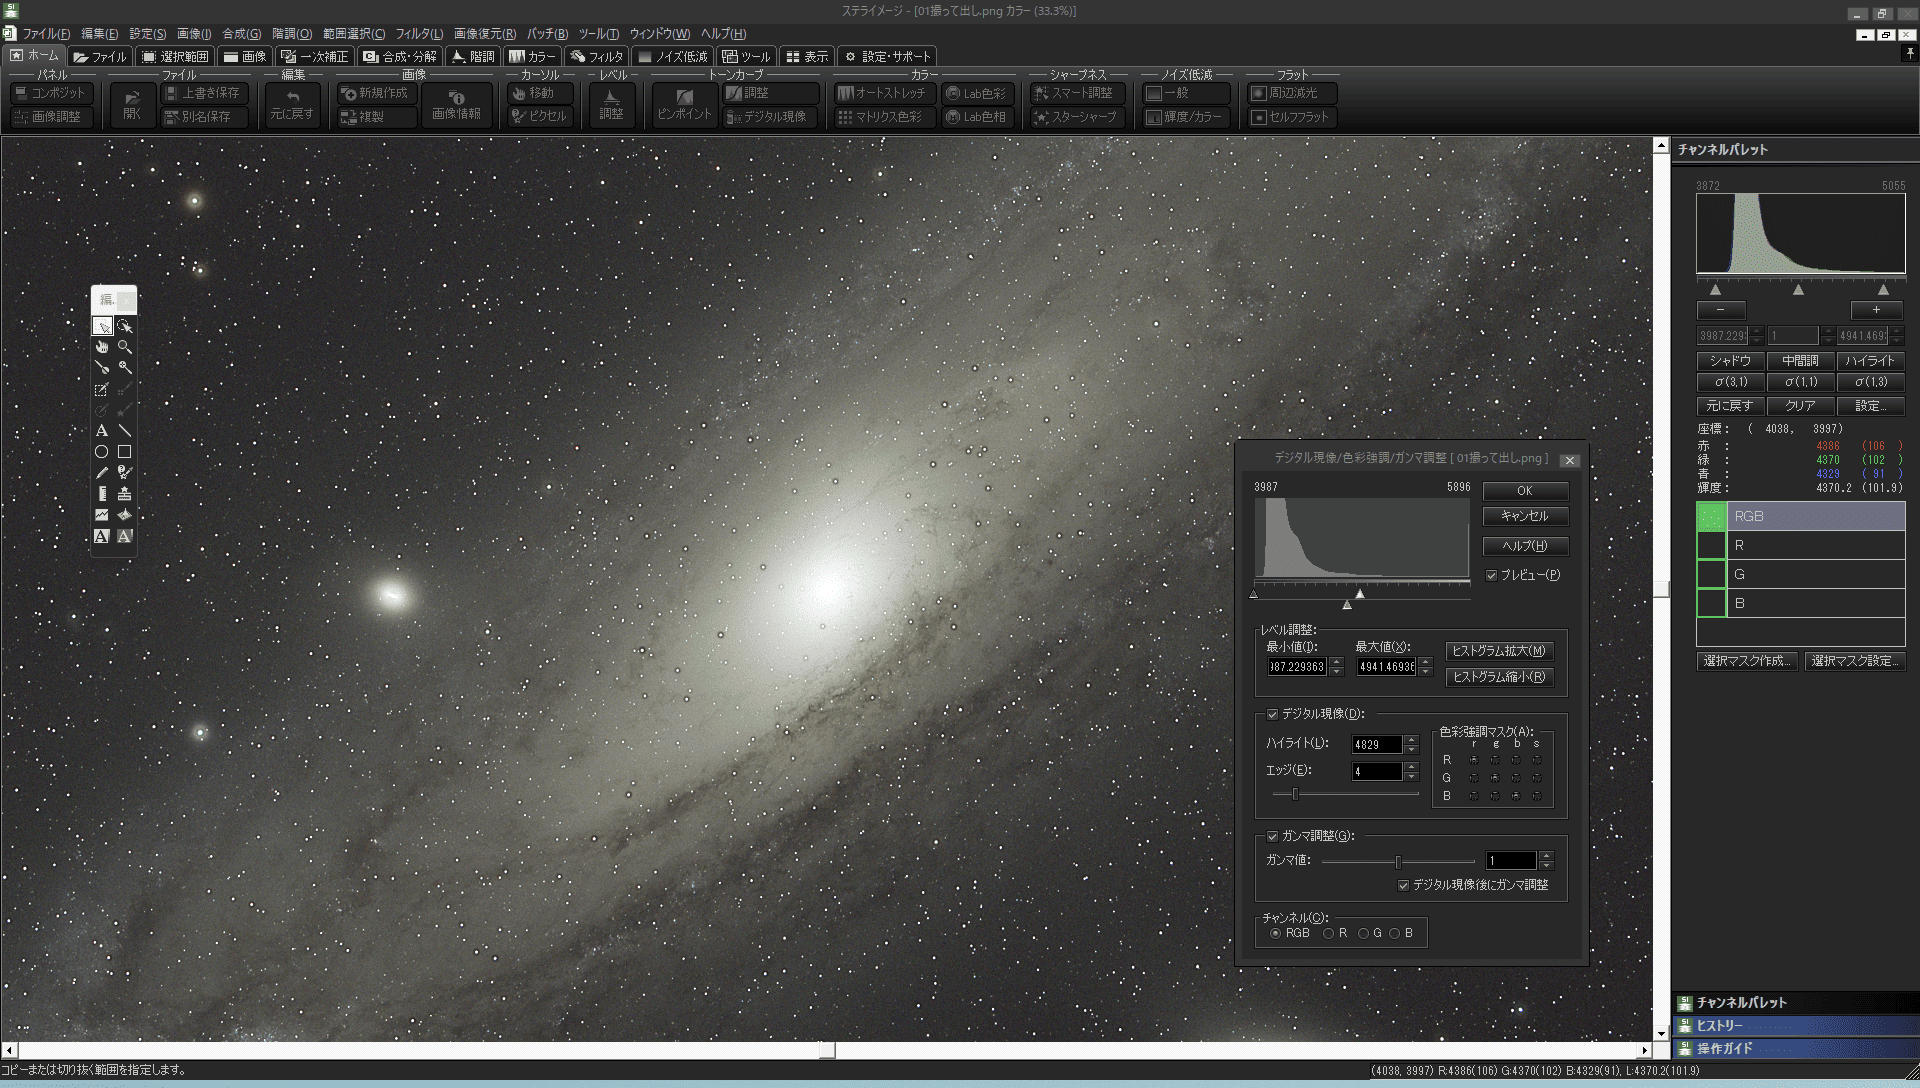Select the hand pan tool
The height and width of the screenshot is (1088, 1920).
click(102, 347)
